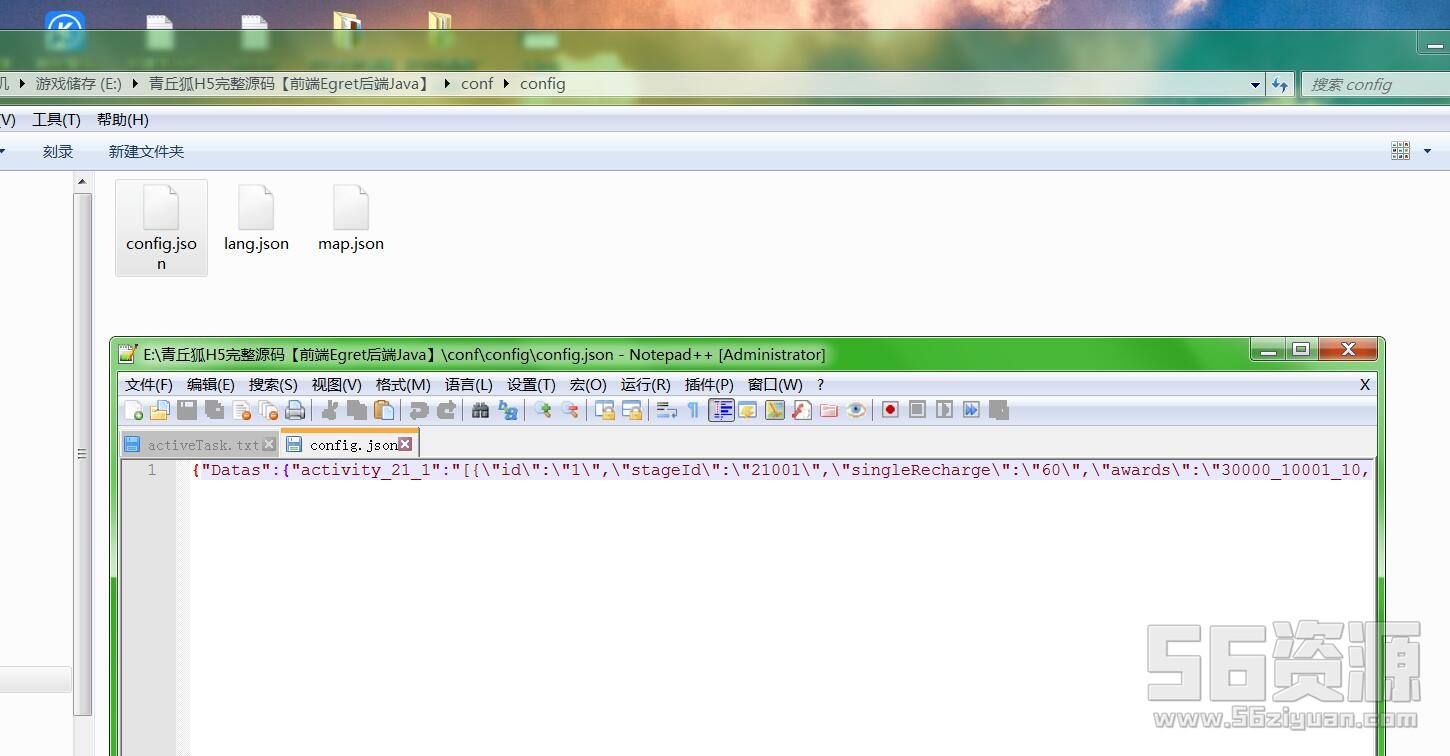Click the Zoom In magnifier icon

[542, 410]
